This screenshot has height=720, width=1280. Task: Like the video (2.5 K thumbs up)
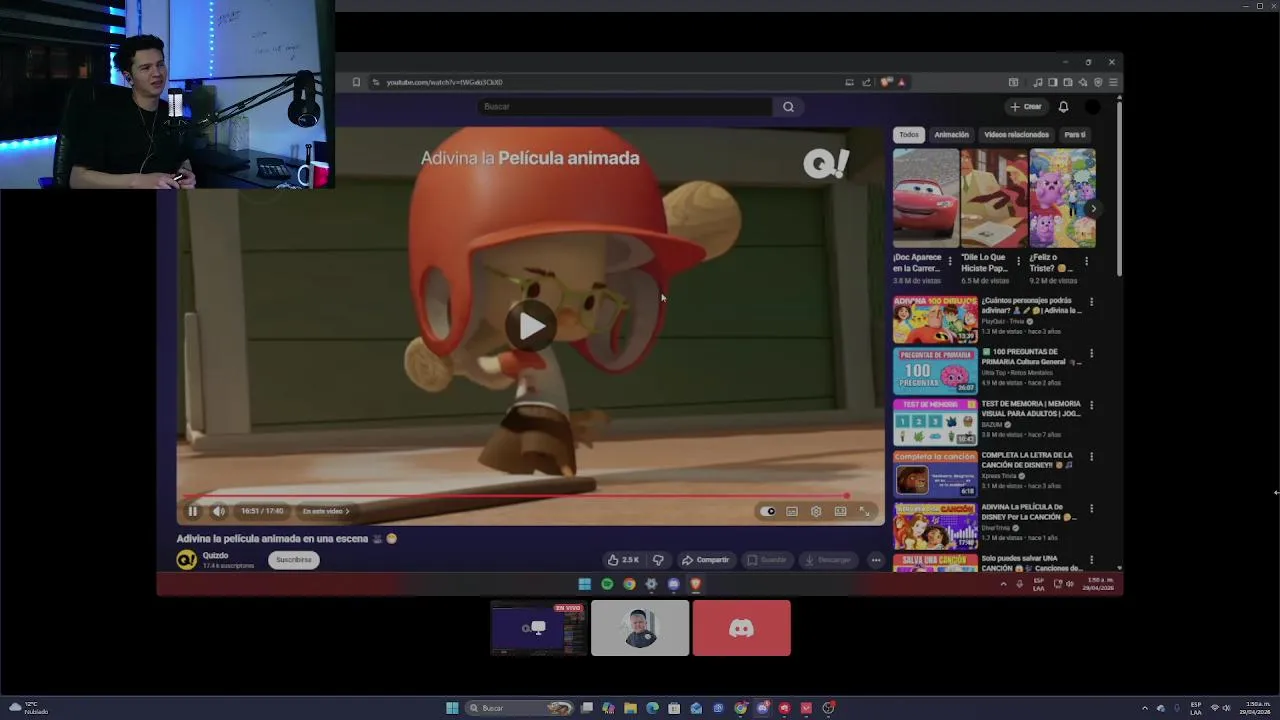tap(622, 560)
